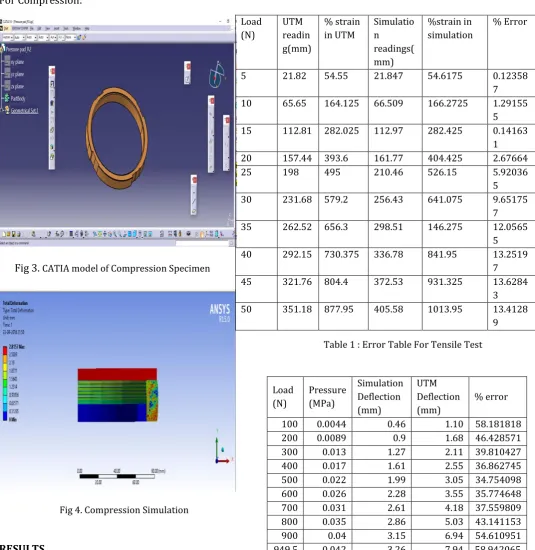Click the cell value '2.67664'

pos(510,158)
